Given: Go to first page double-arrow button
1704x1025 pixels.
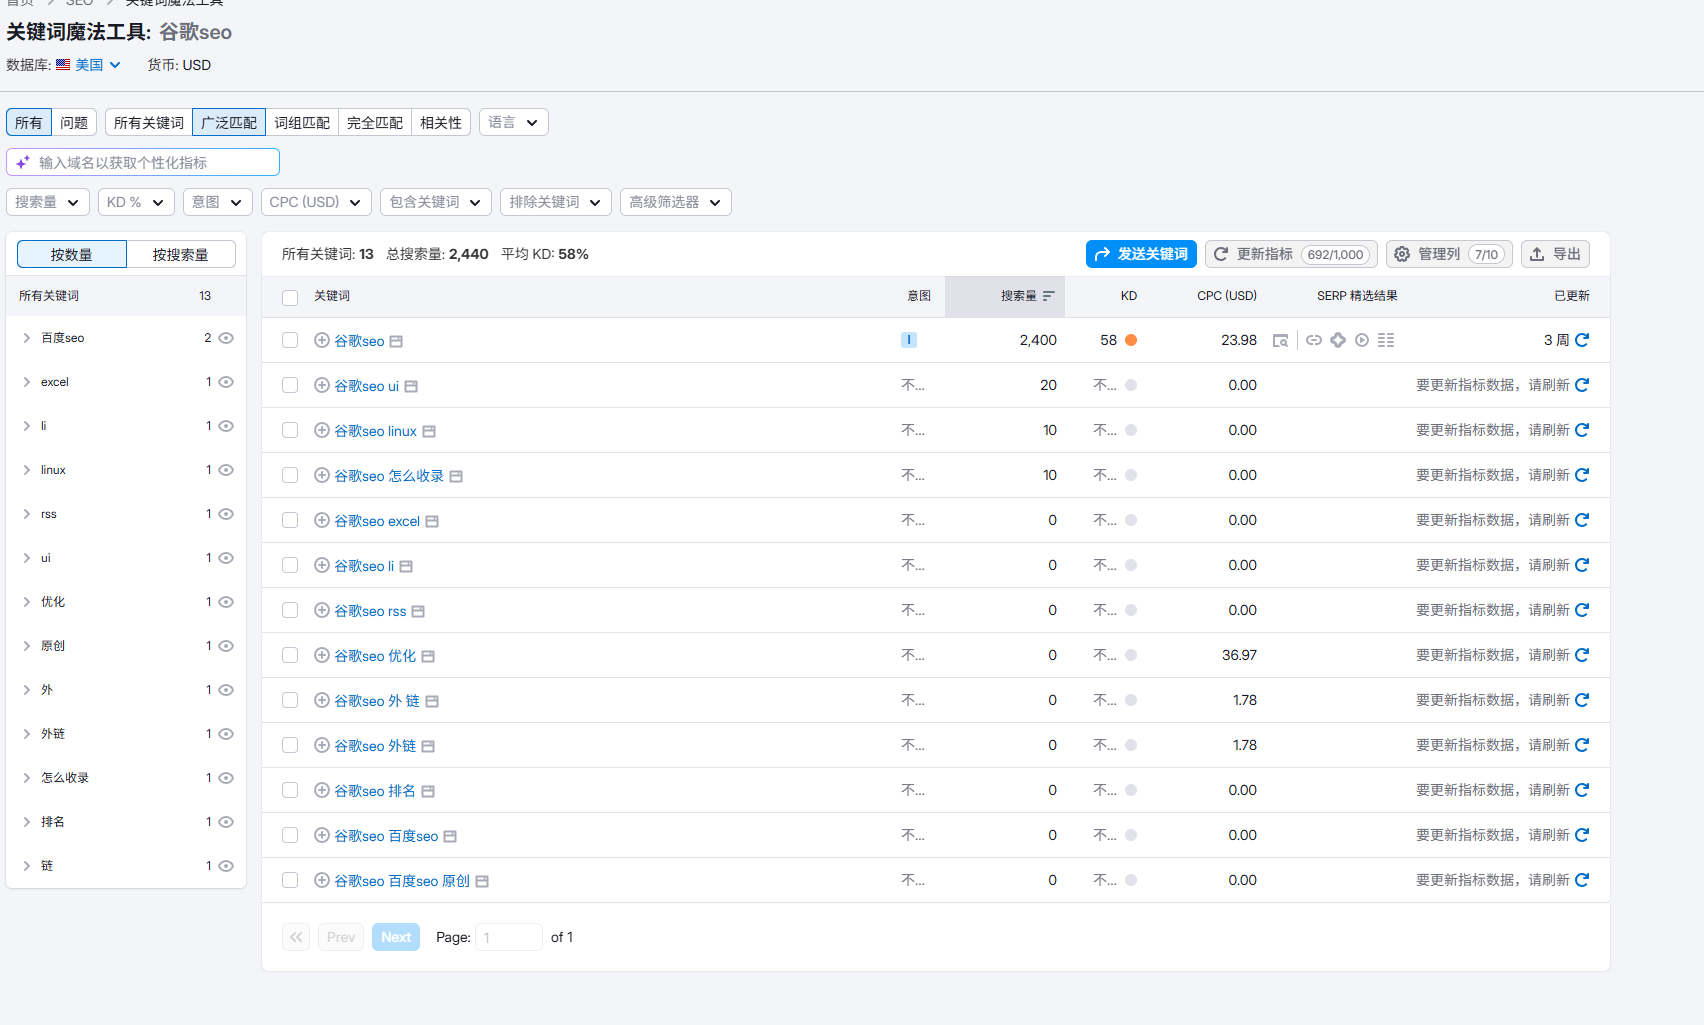Looking at the screenshot, I should pos(296,937).
